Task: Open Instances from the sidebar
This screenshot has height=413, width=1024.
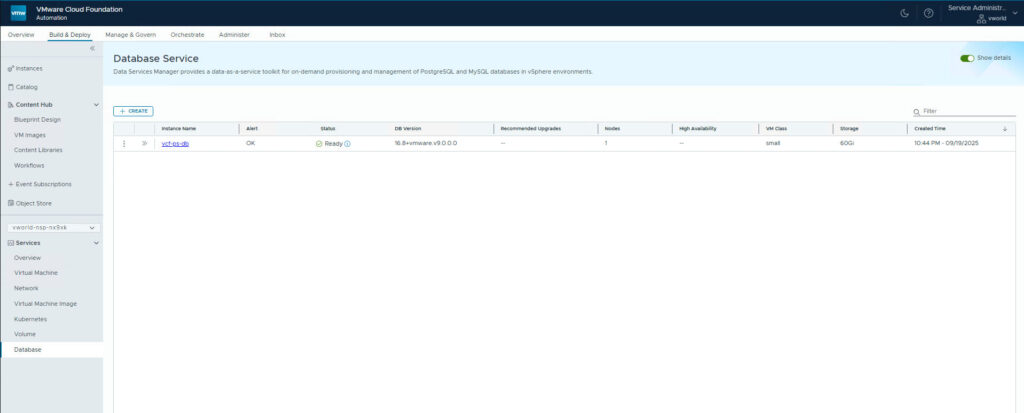Action: coord(29,69)
